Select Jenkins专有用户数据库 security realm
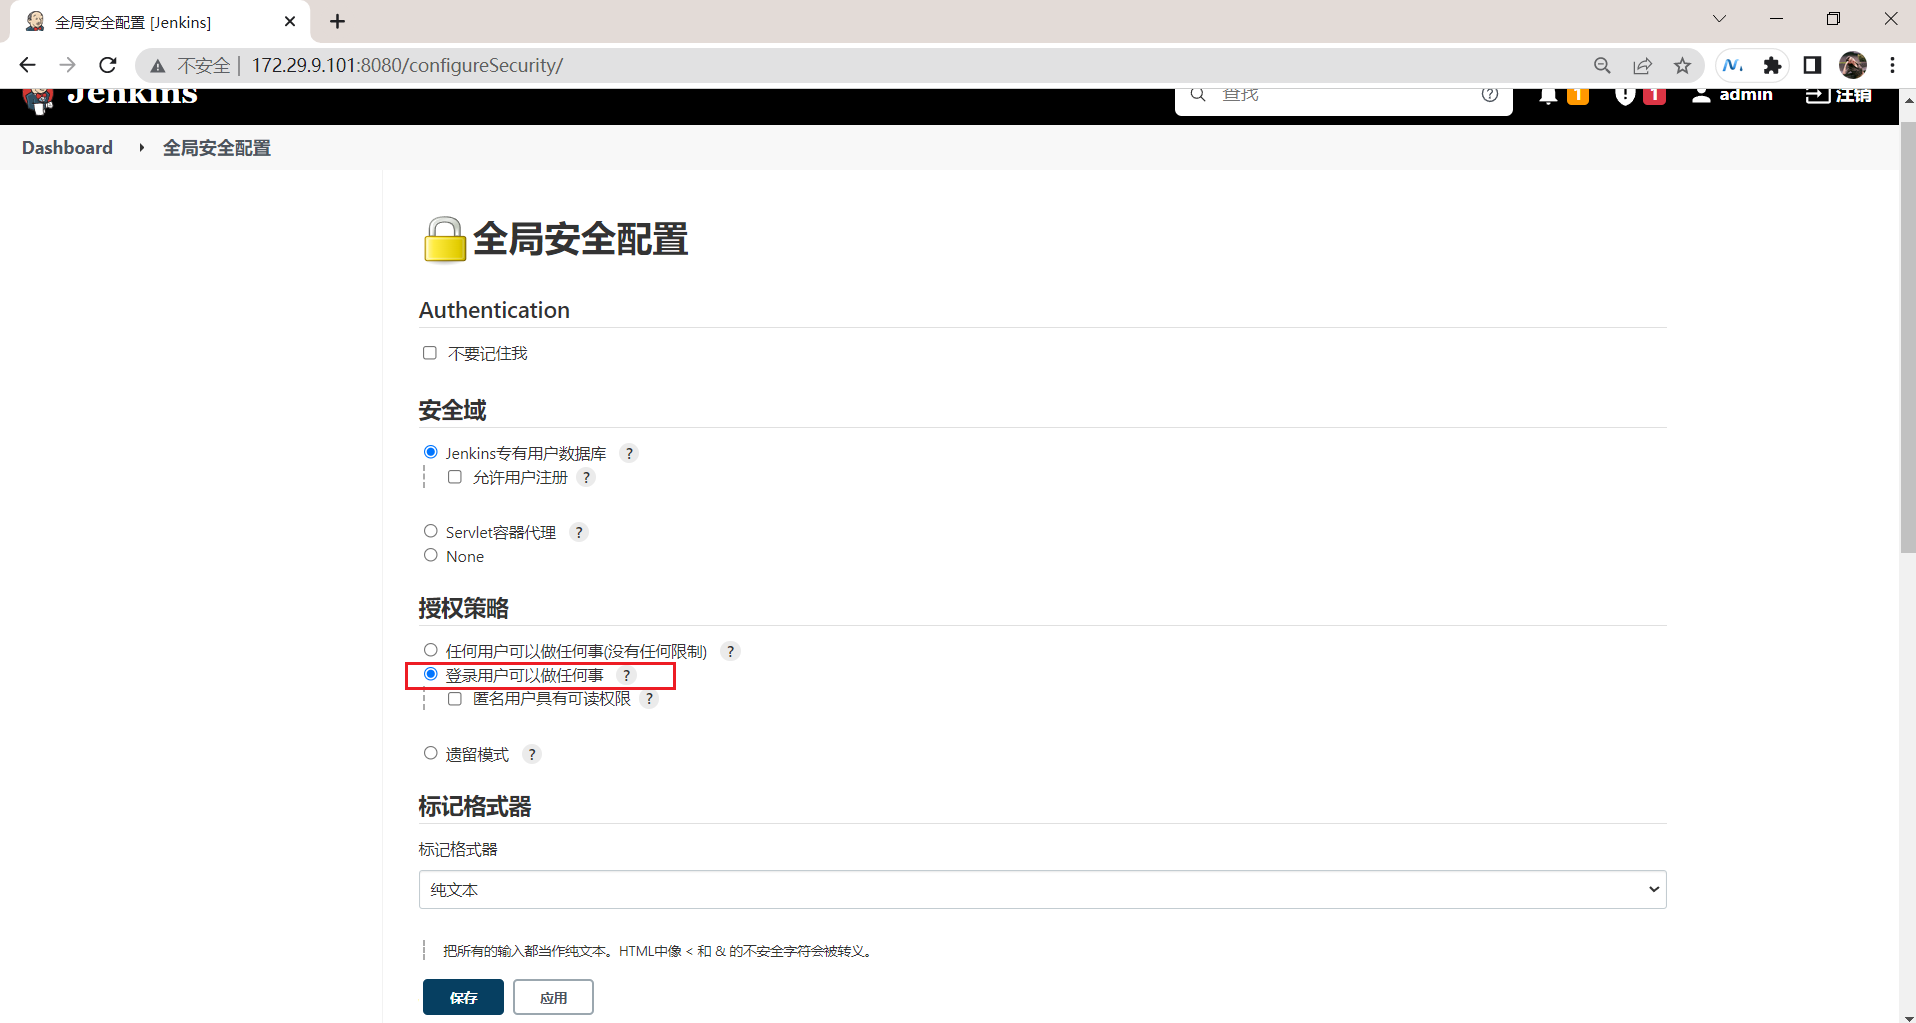The height and width of the screenshot is (1023, 1916). pyautogui.click(x=431, y=452)
